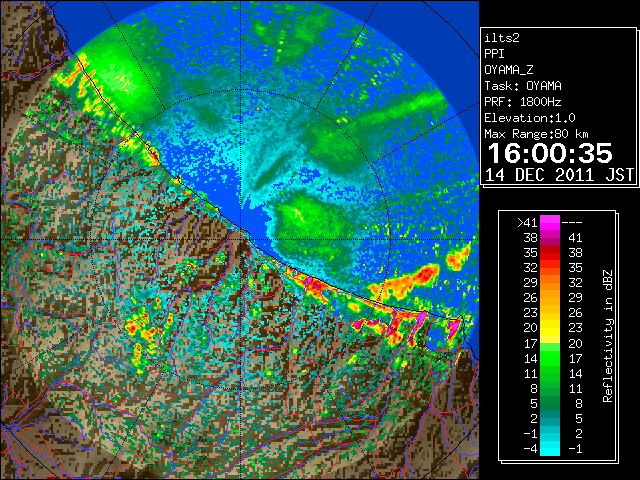Click the magenta >41 dBZ legend swatch
Viewport: 640px width, 480px height.
click(550, 223)
